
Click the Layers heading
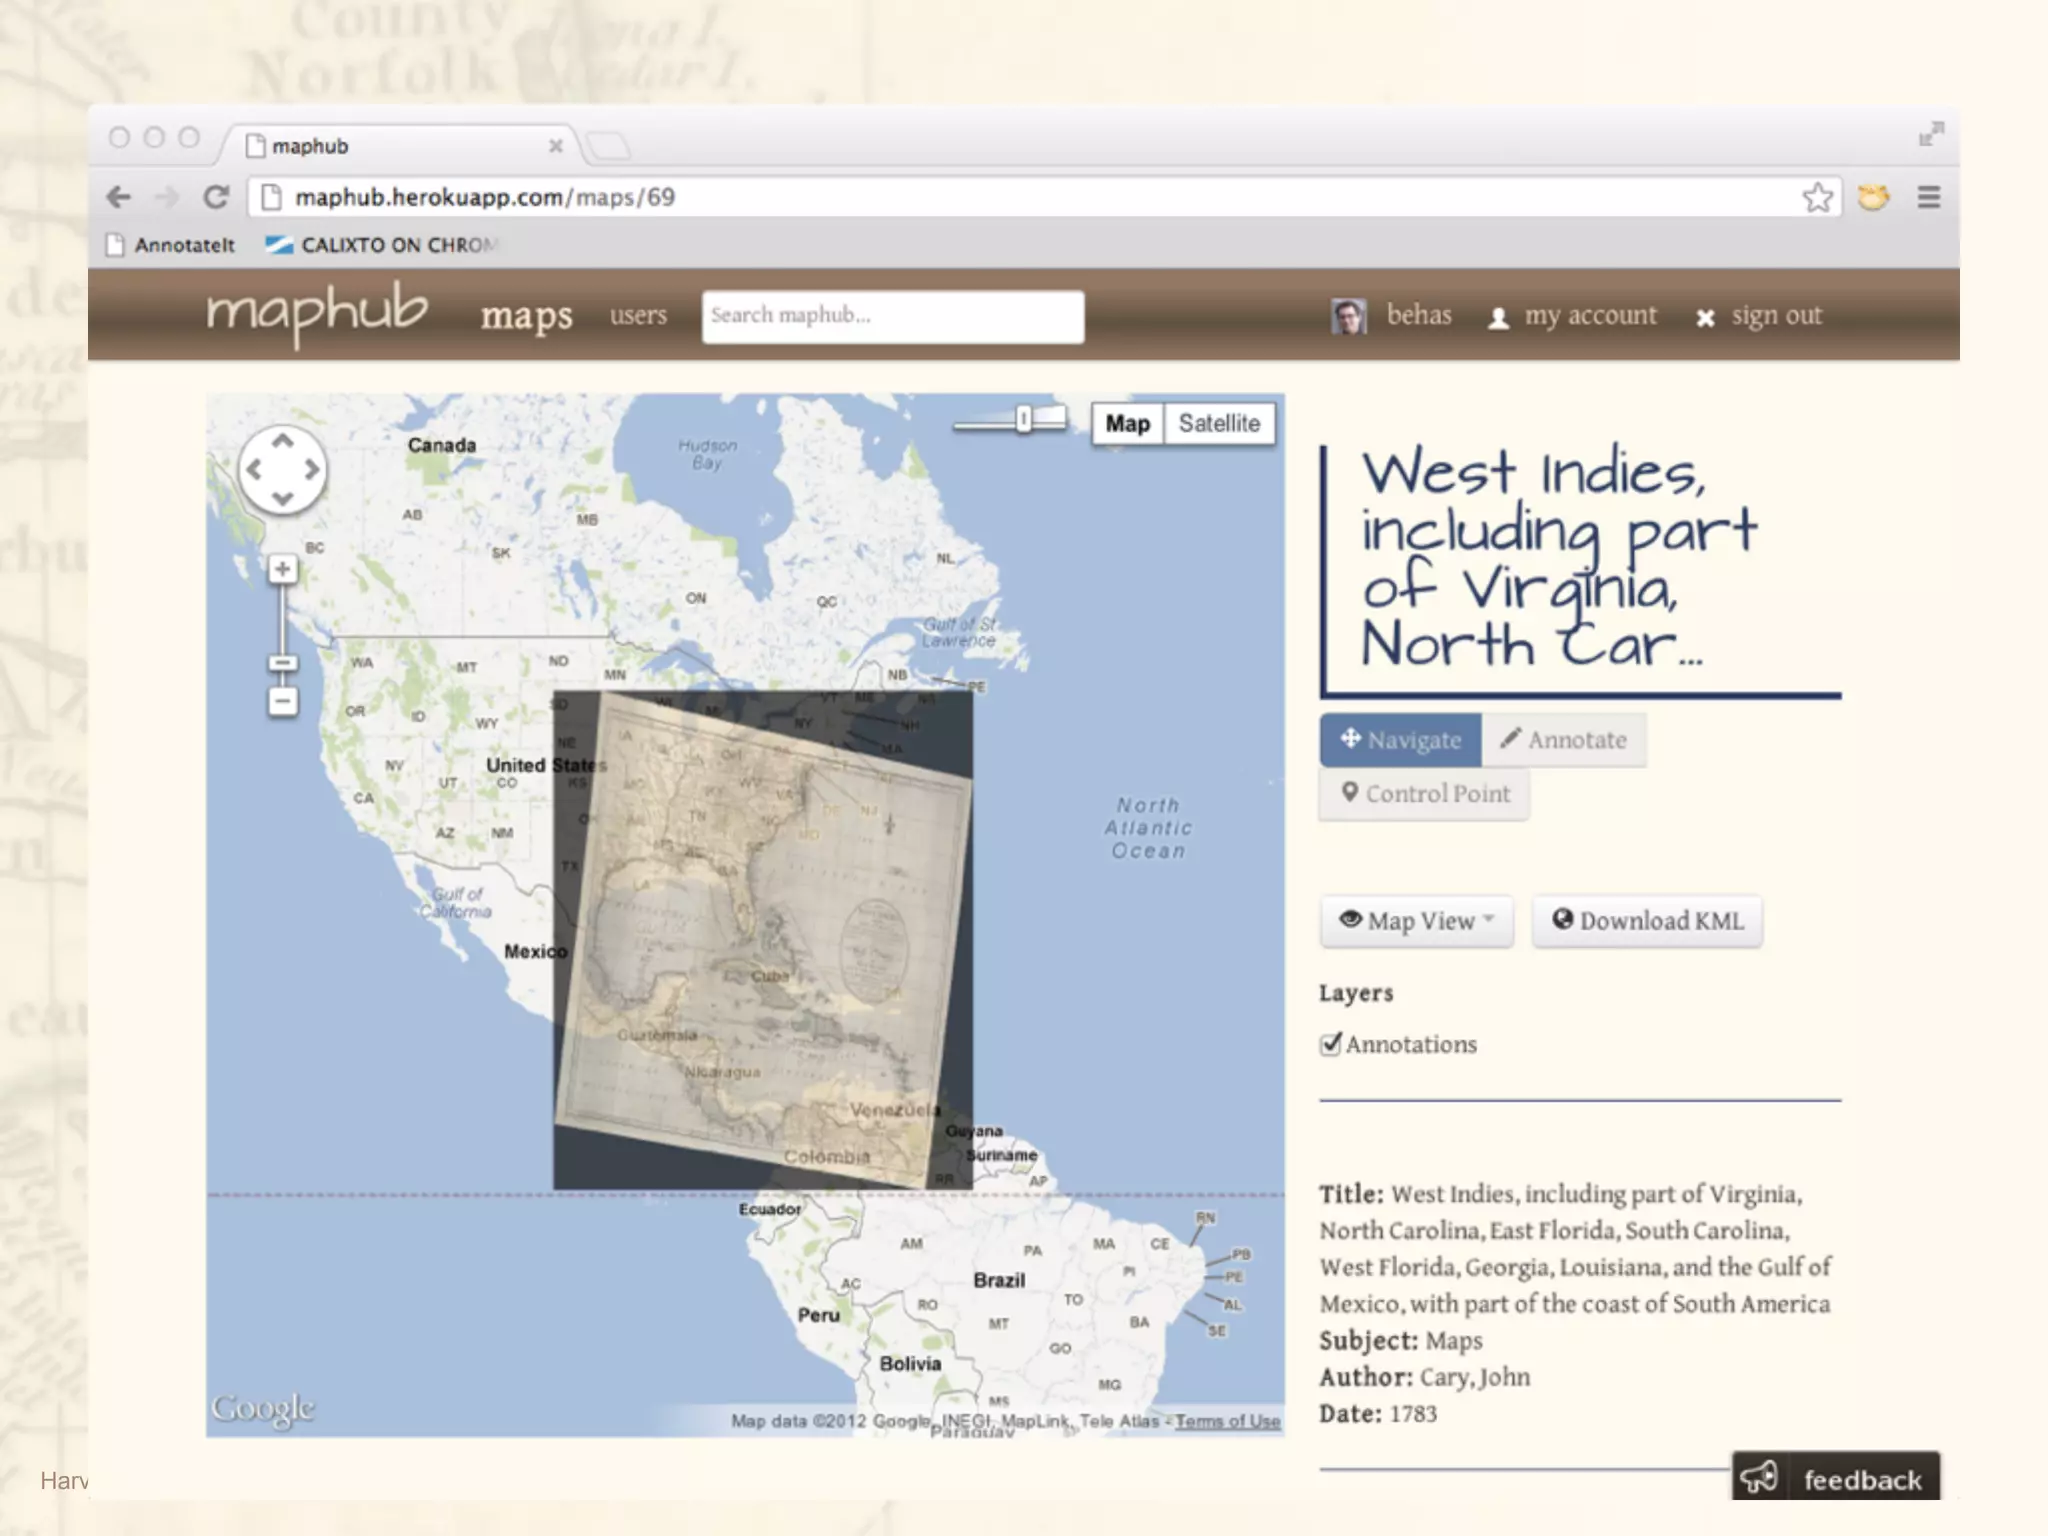click(x=1356, y=993)
